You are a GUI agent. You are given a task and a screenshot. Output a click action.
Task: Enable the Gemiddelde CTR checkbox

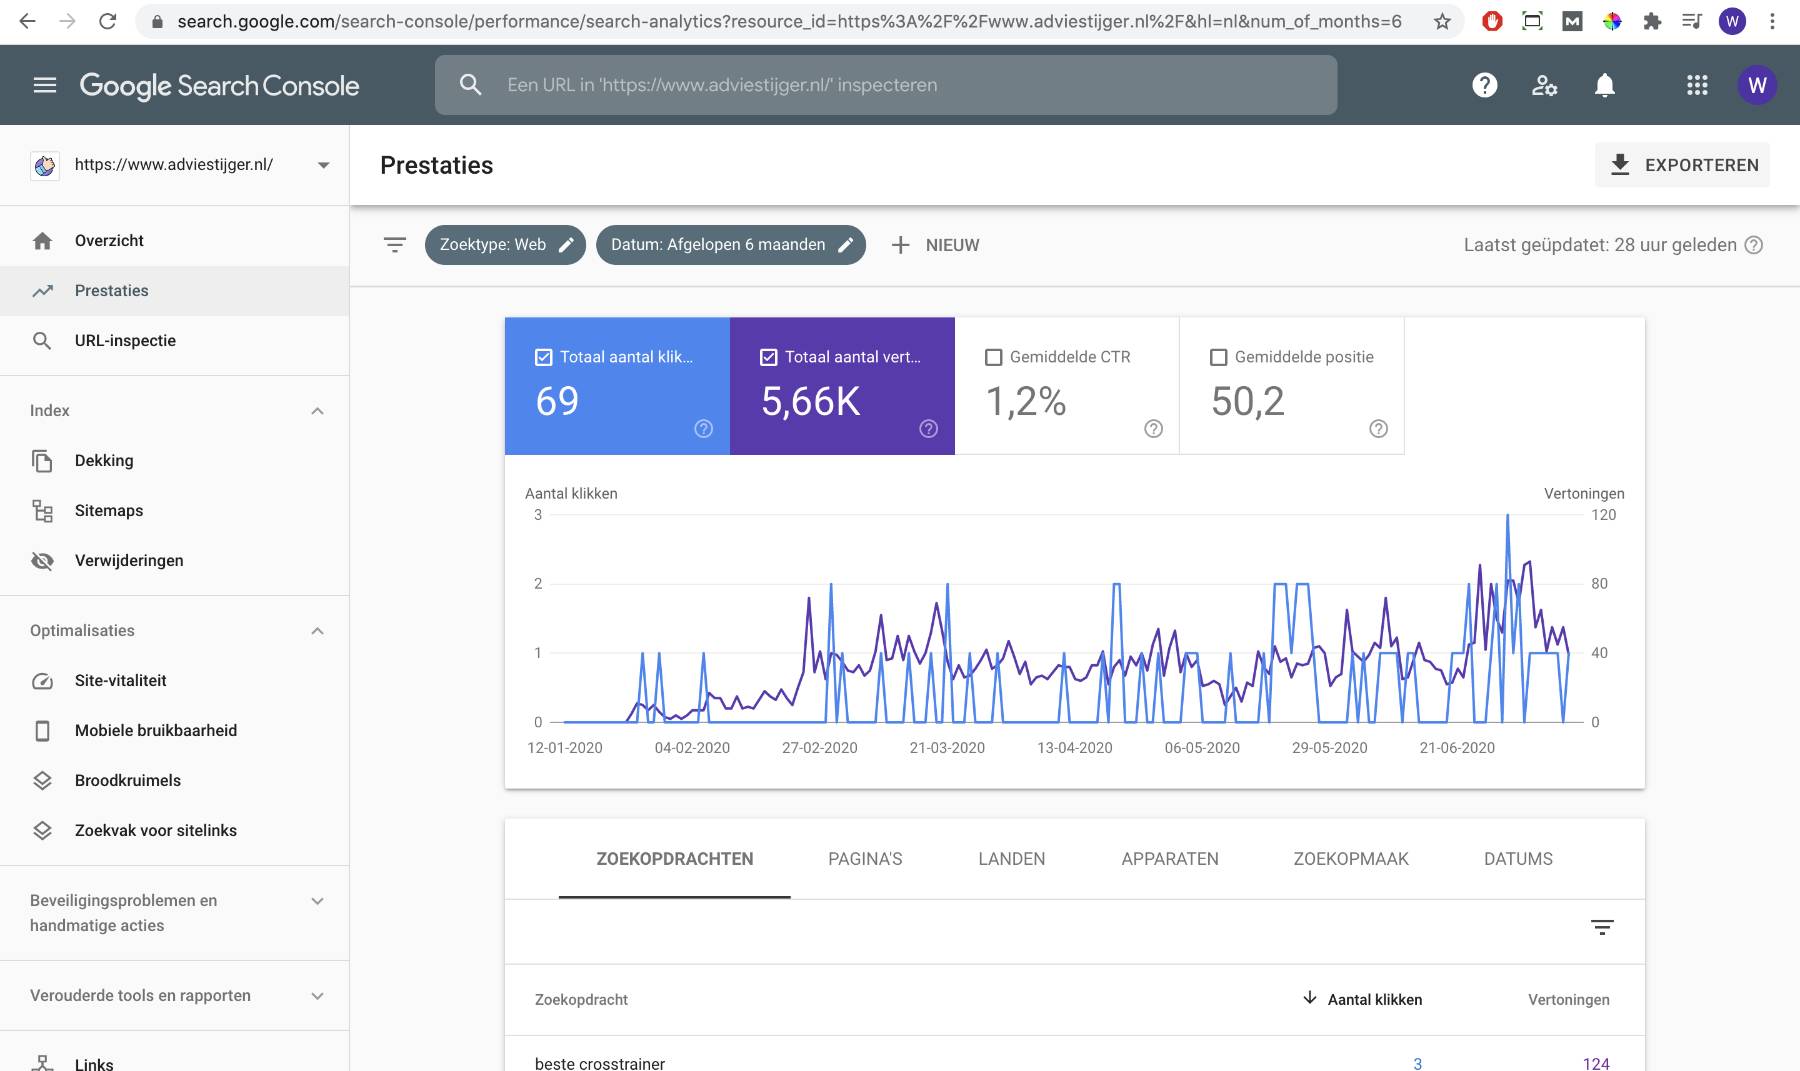click(x=994, y=357)
